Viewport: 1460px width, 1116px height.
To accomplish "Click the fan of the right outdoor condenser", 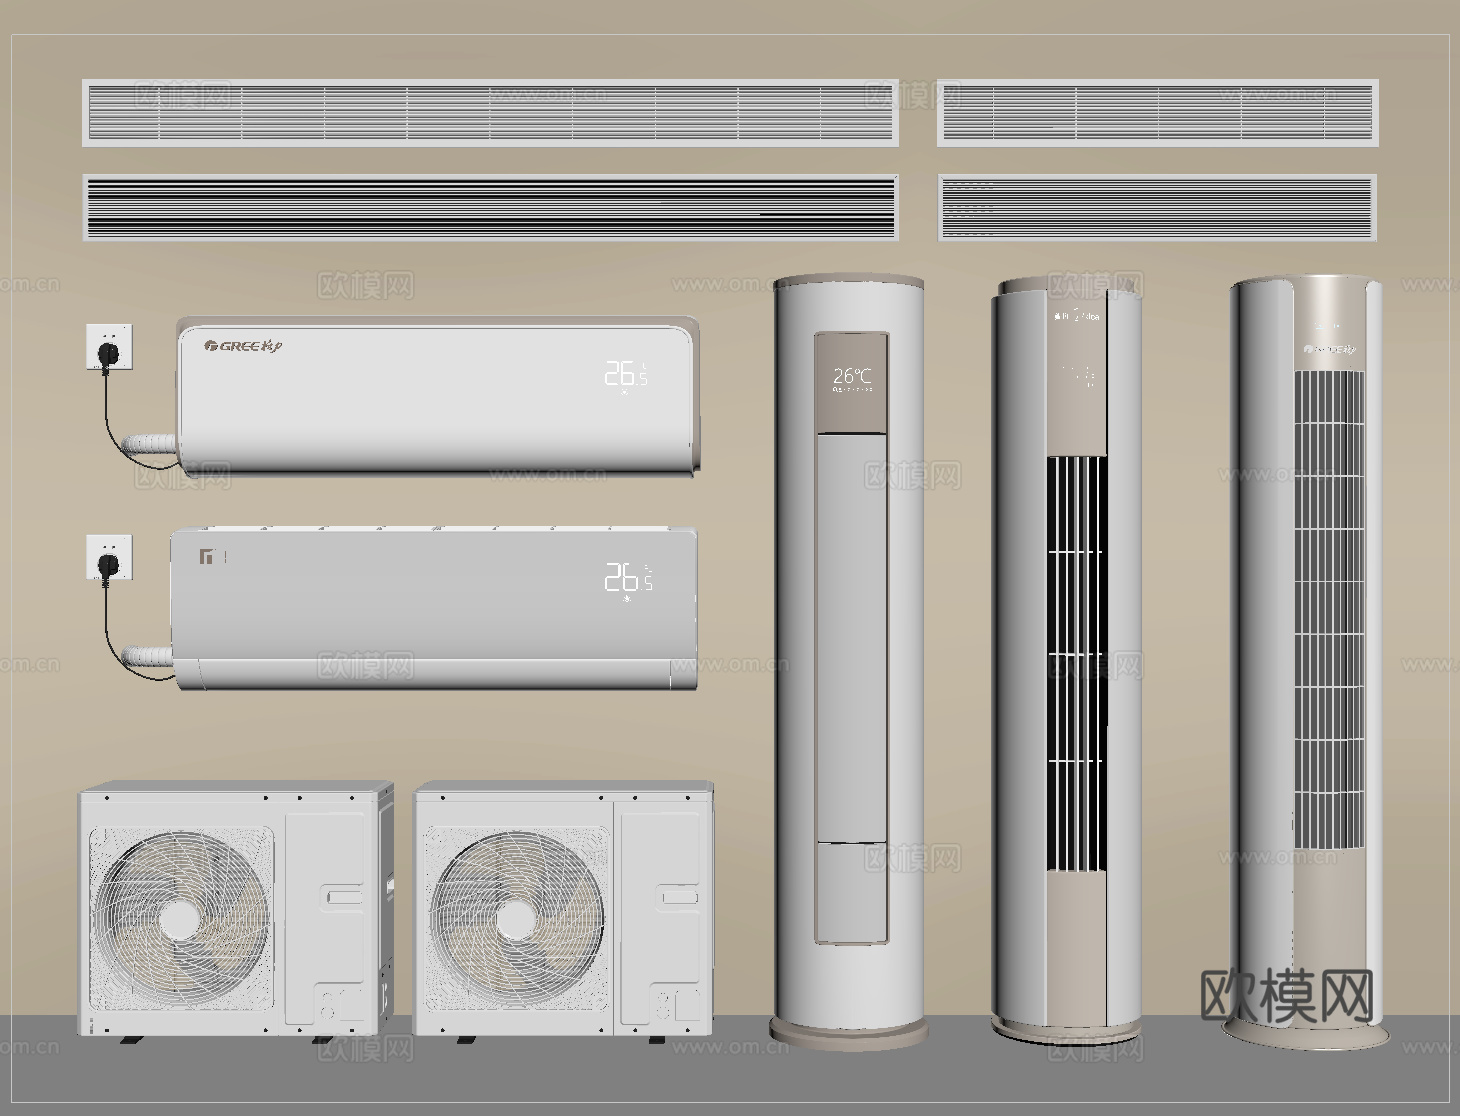I will click(517, 918).
